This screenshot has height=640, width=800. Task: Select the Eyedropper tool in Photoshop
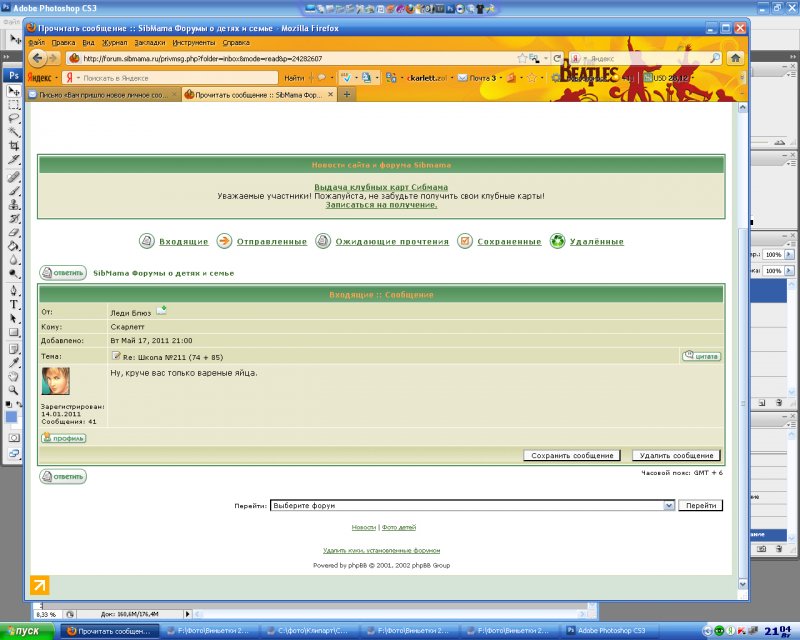point(14,363)
